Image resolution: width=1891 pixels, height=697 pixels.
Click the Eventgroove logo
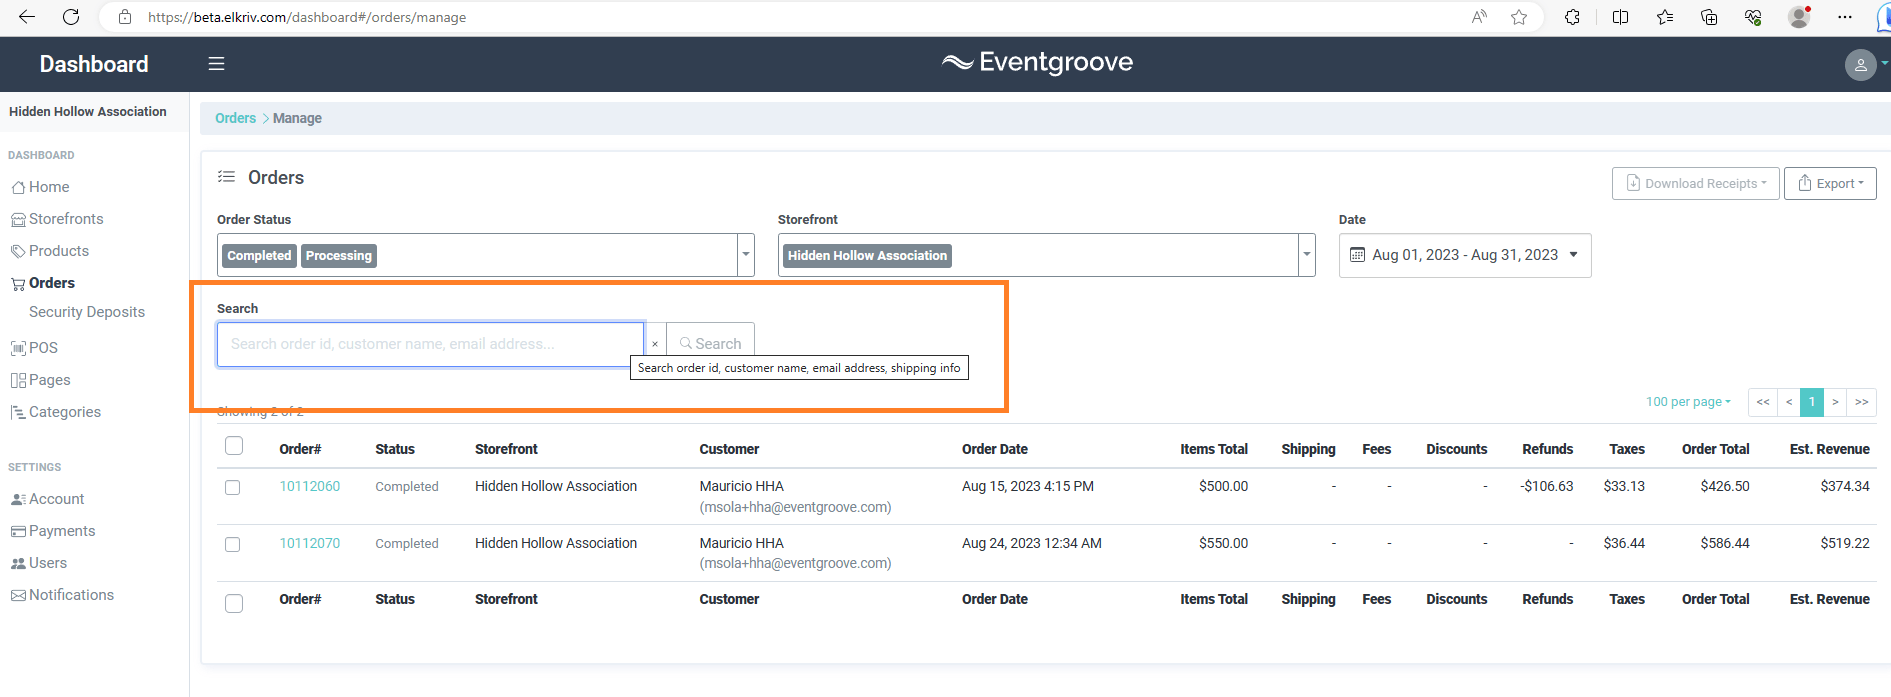(x=1037, y=62)
